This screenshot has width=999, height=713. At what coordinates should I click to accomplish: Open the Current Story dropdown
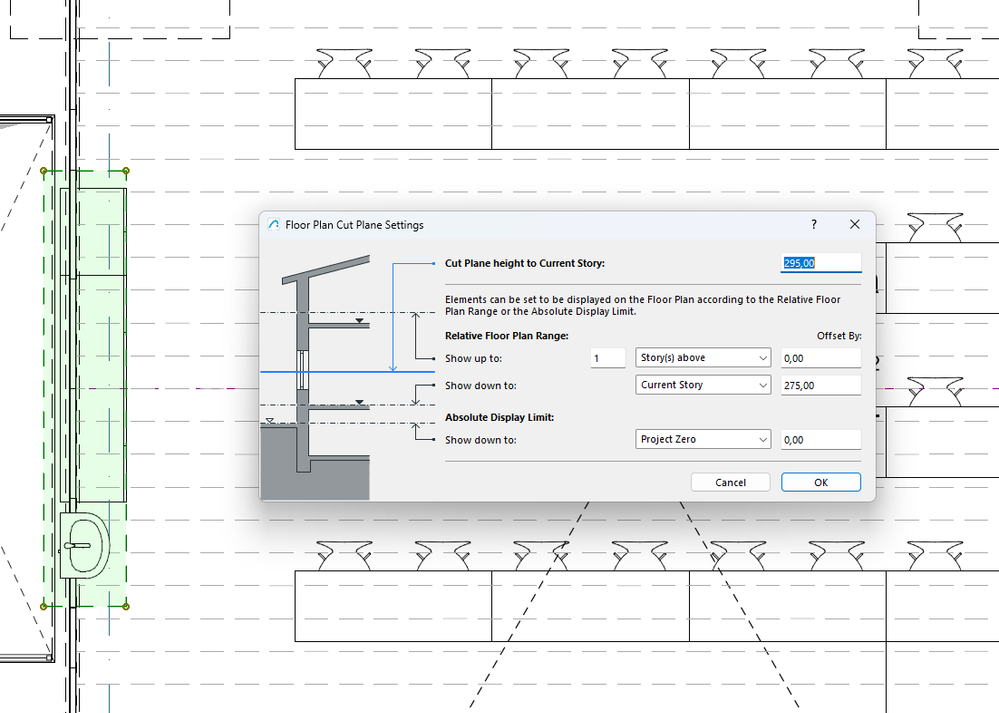[703, 385]
